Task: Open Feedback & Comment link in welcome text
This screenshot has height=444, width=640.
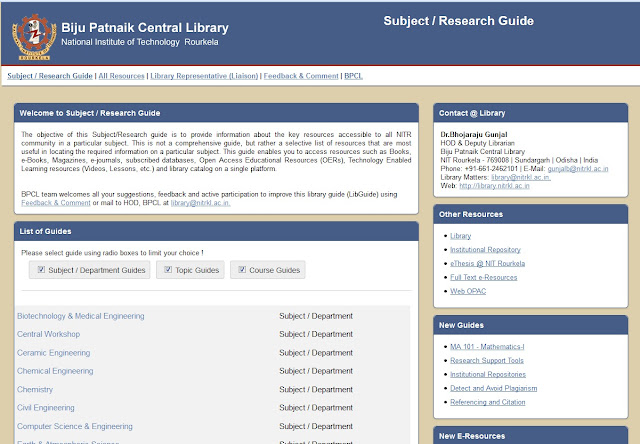Action: [x=56, y=203]
